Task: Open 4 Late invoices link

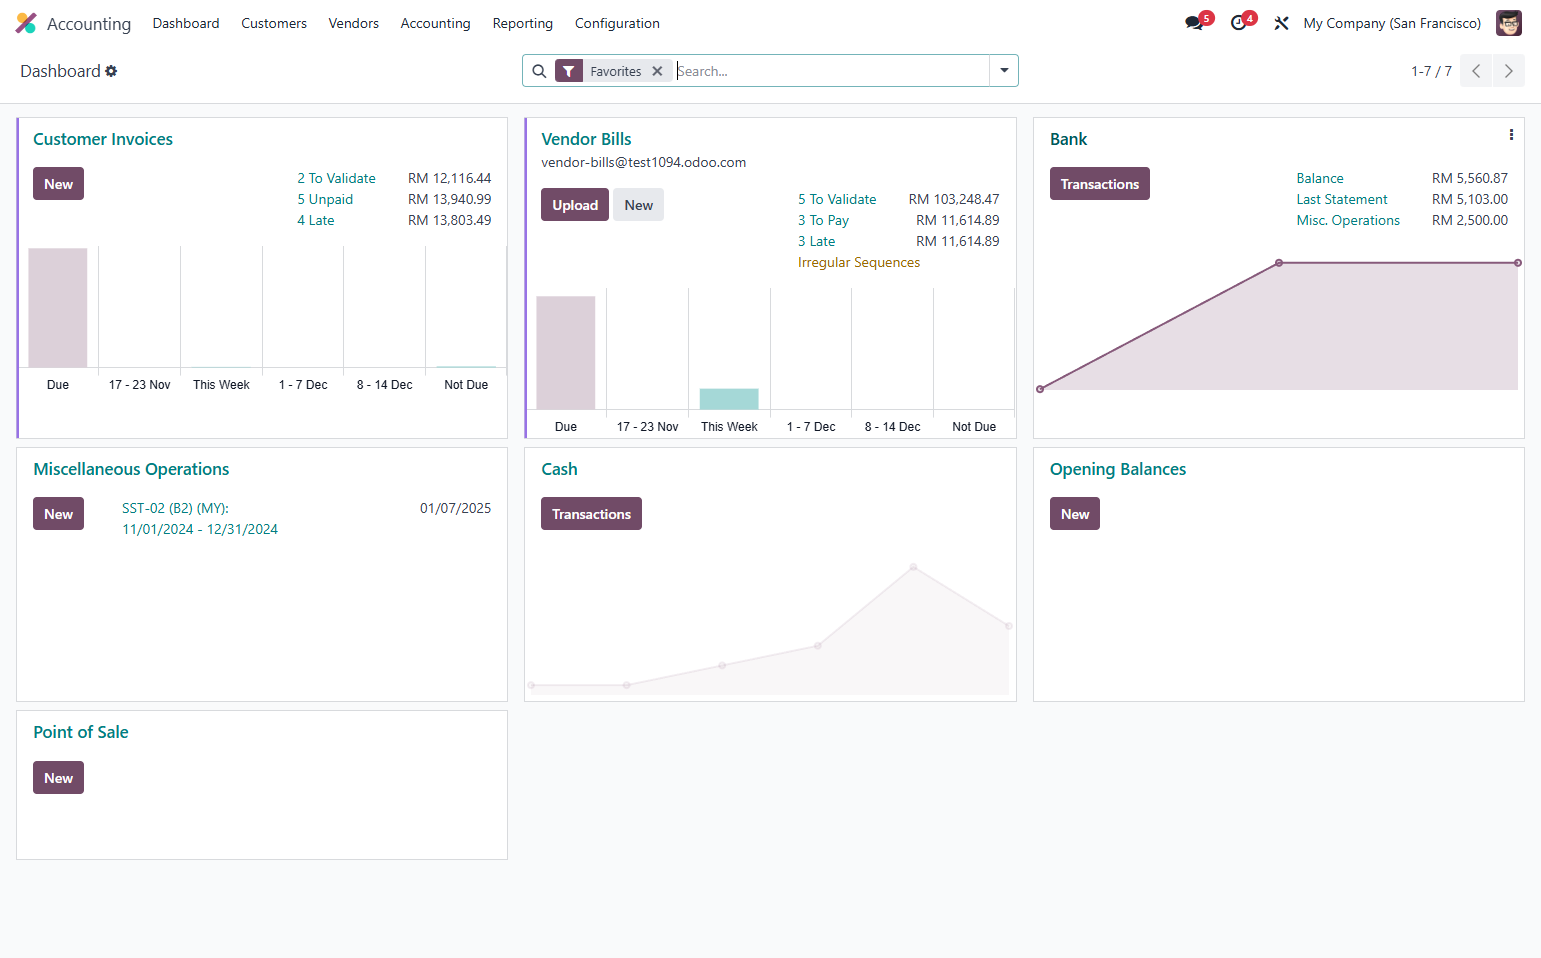Action: pos(316,220)
